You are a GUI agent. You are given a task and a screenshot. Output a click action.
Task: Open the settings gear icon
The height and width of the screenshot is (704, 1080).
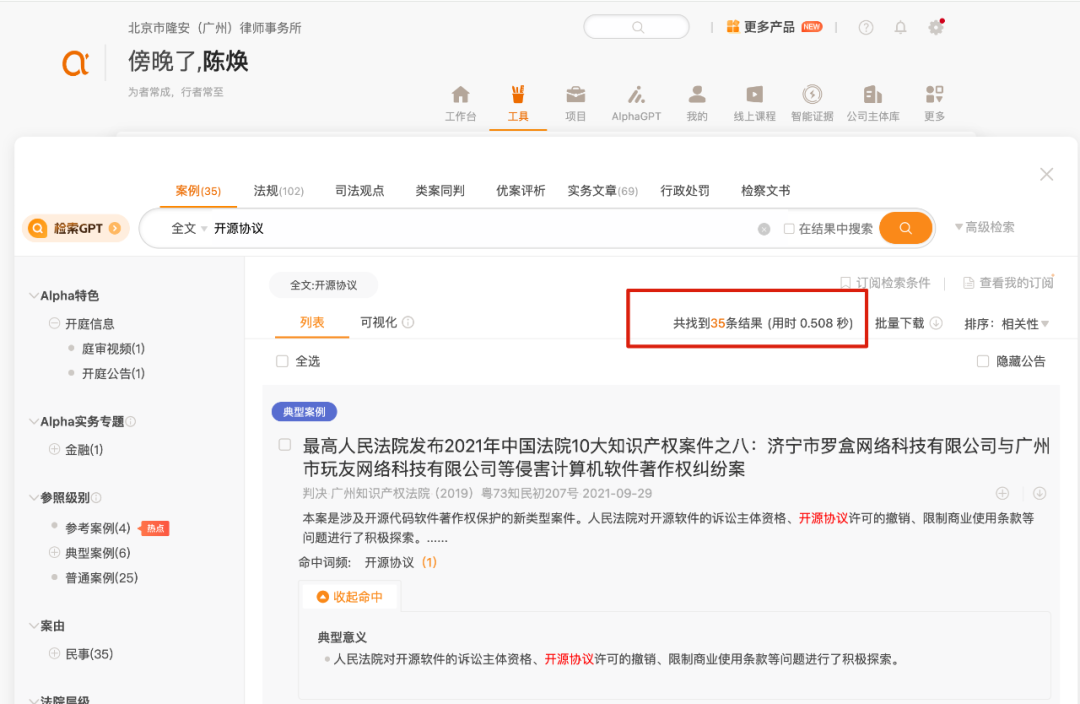click(x=935, y=28)
